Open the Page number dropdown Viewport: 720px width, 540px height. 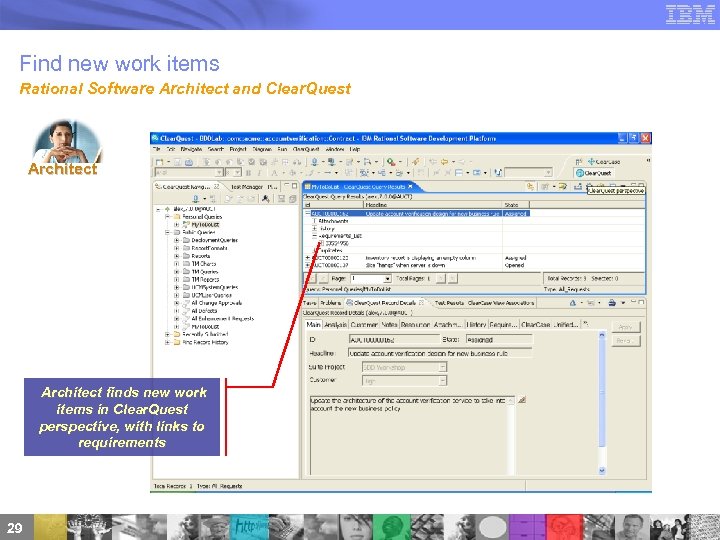(x=387, y=279)
